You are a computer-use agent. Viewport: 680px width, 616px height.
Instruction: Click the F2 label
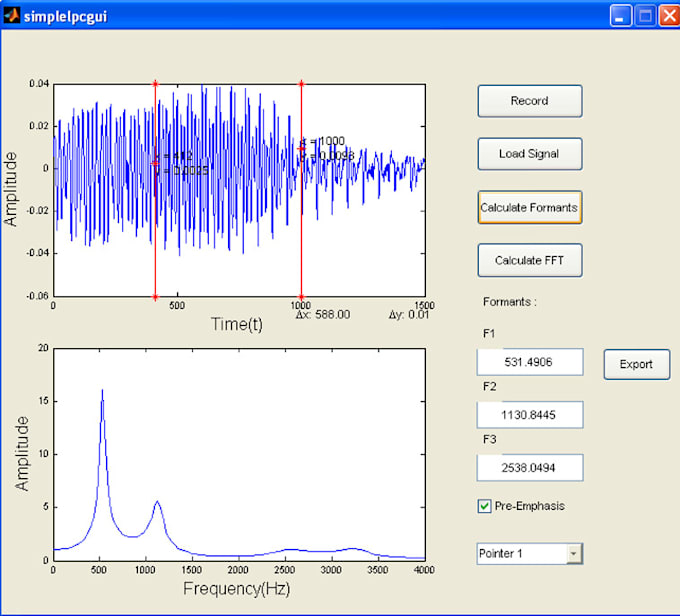tap(489, 386)
